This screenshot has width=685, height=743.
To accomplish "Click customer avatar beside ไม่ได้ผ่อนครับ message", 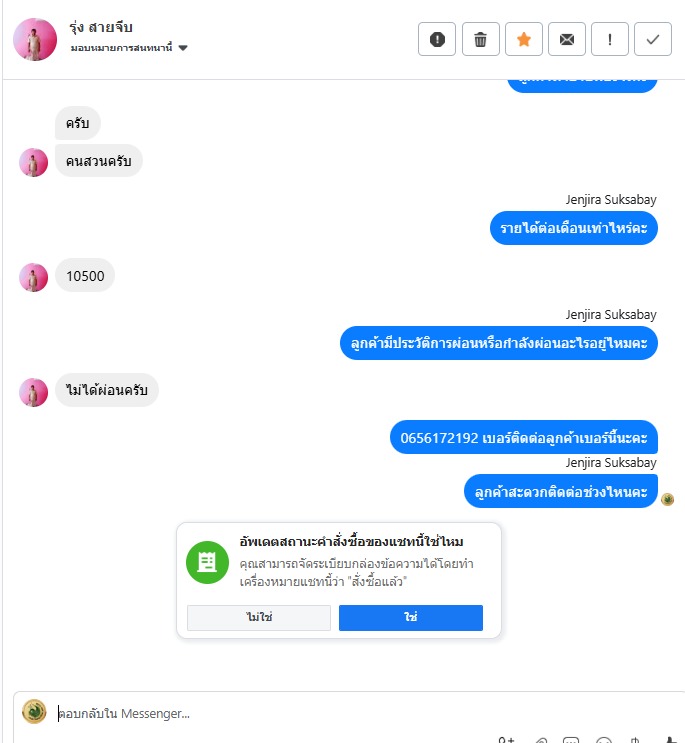I will click(x=33, y=392).
